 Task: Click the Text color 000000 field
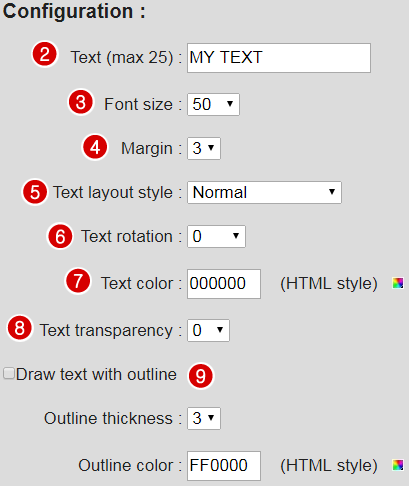(x=224, y=284)
